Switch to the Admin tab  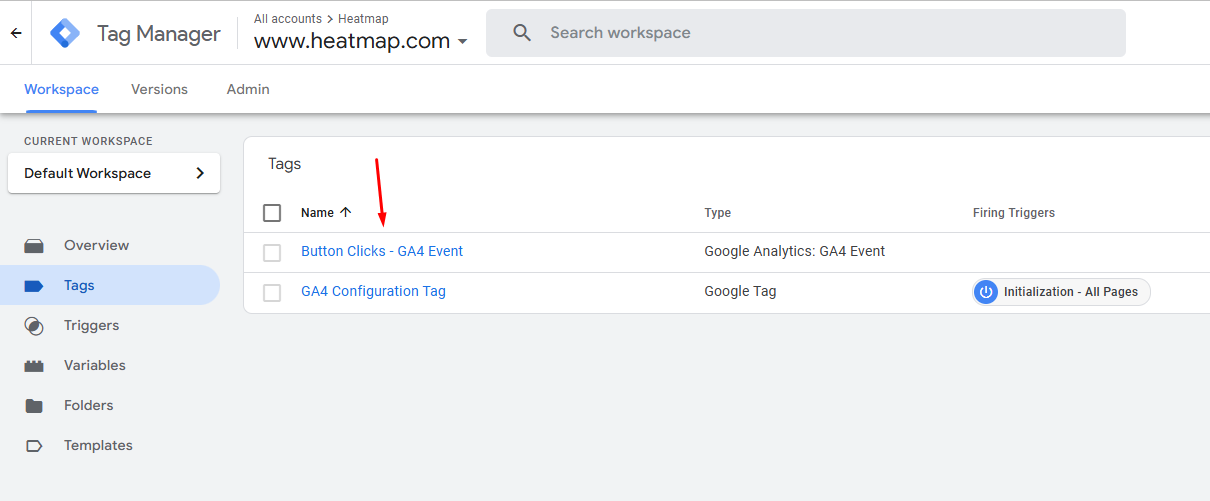[x=248, y=89]
